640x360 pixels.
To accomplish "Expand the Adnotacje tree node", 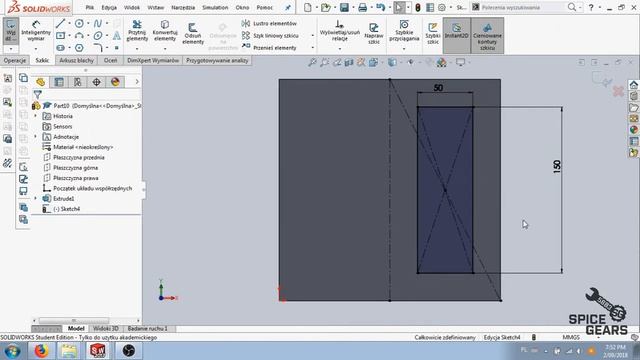I will (36, 137).
